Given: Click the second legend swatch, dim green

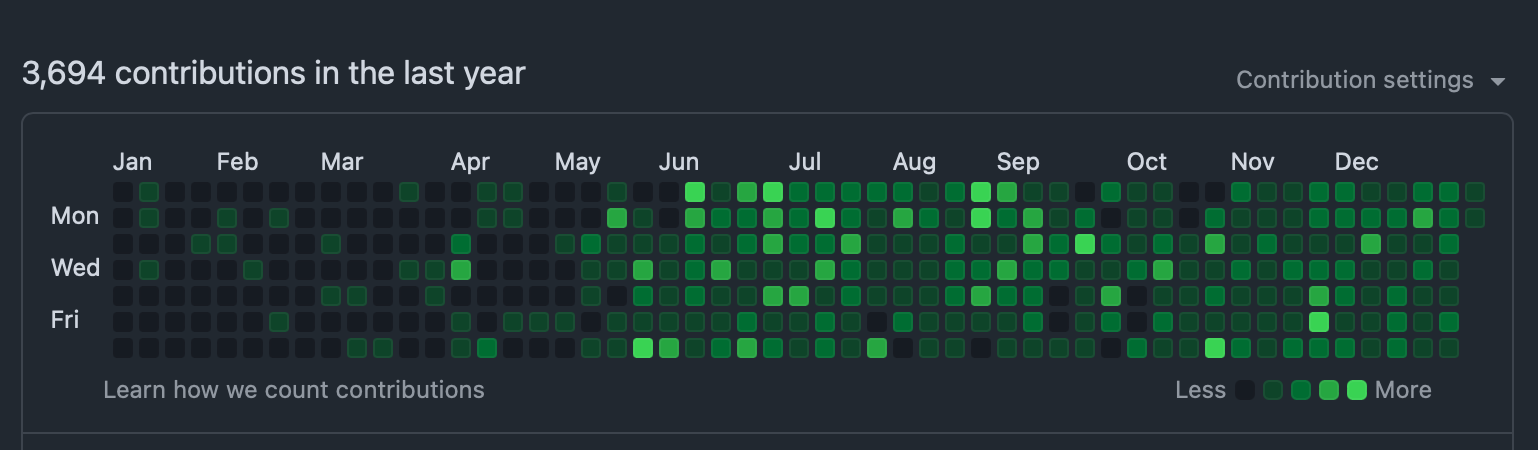Looking at the screenshot, I should point(1273,390).
